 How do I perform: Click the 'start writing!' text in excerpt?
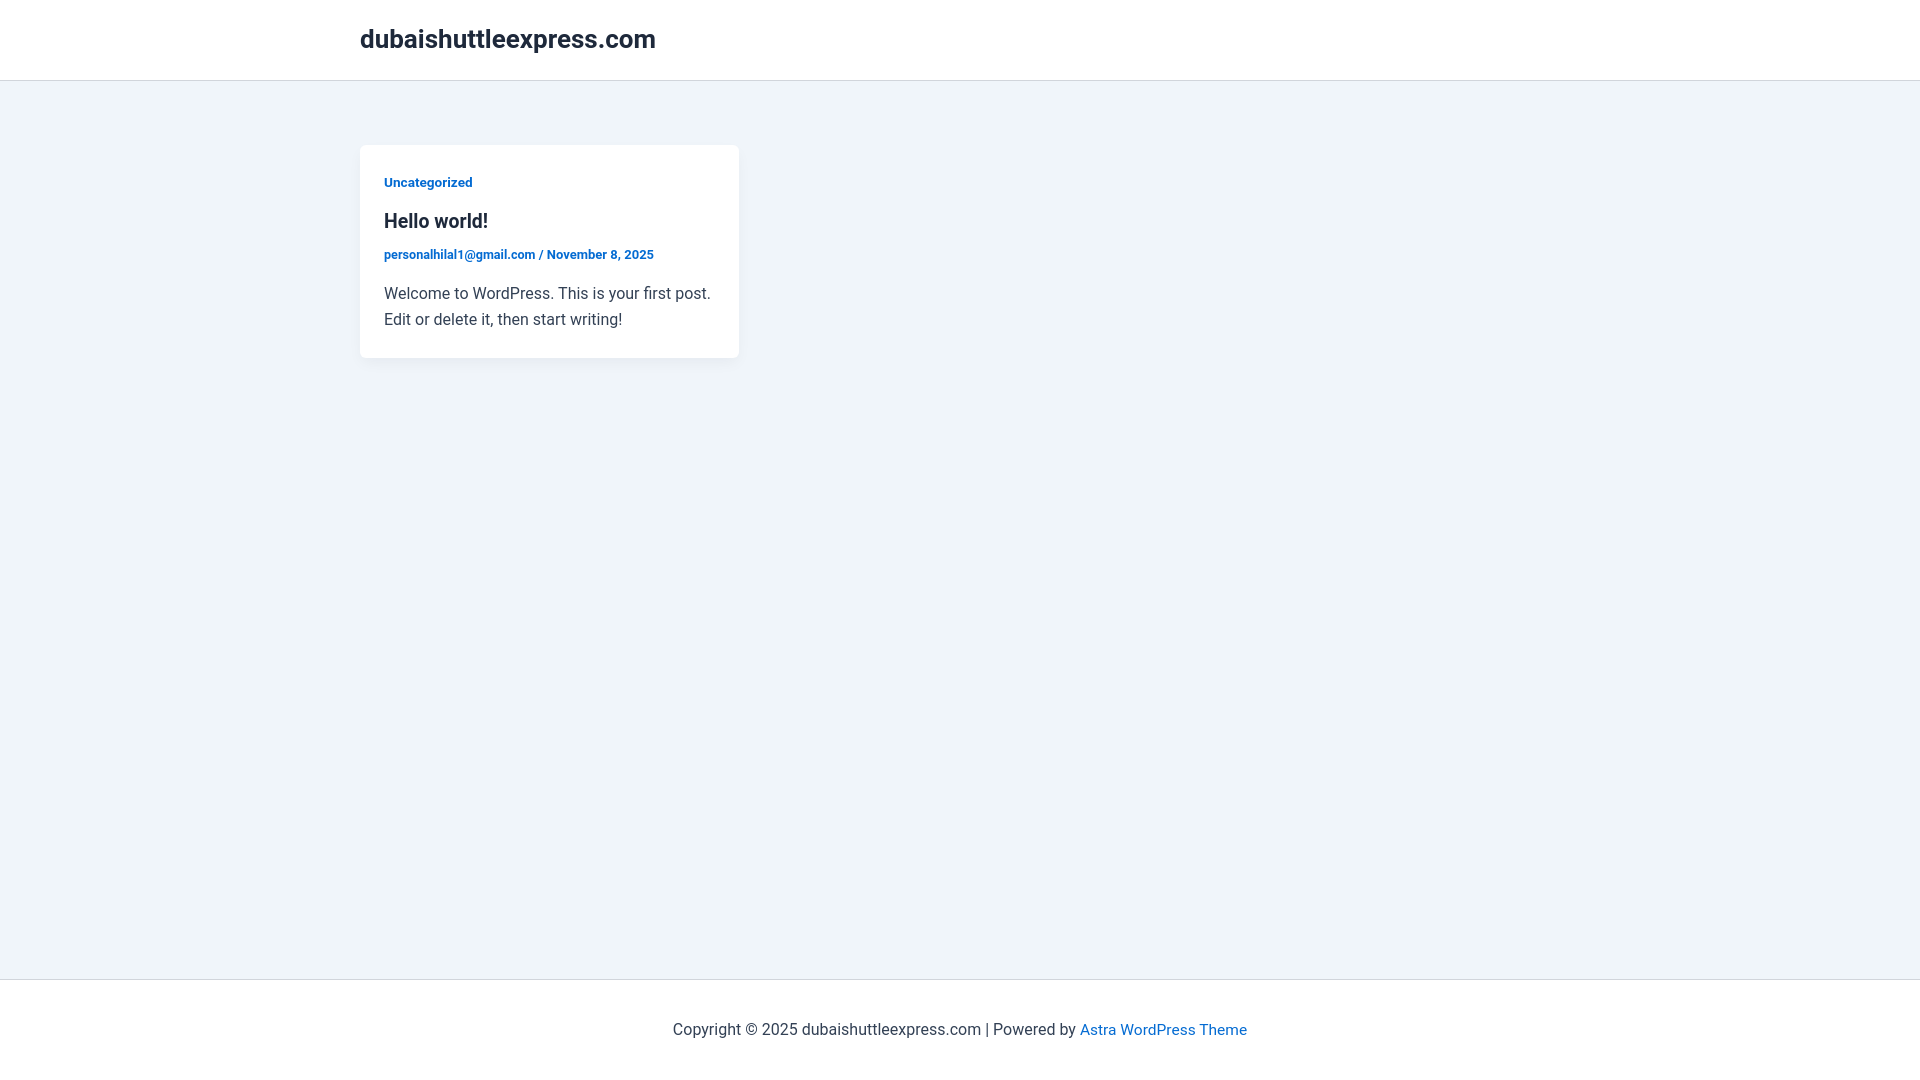[577, 320]
